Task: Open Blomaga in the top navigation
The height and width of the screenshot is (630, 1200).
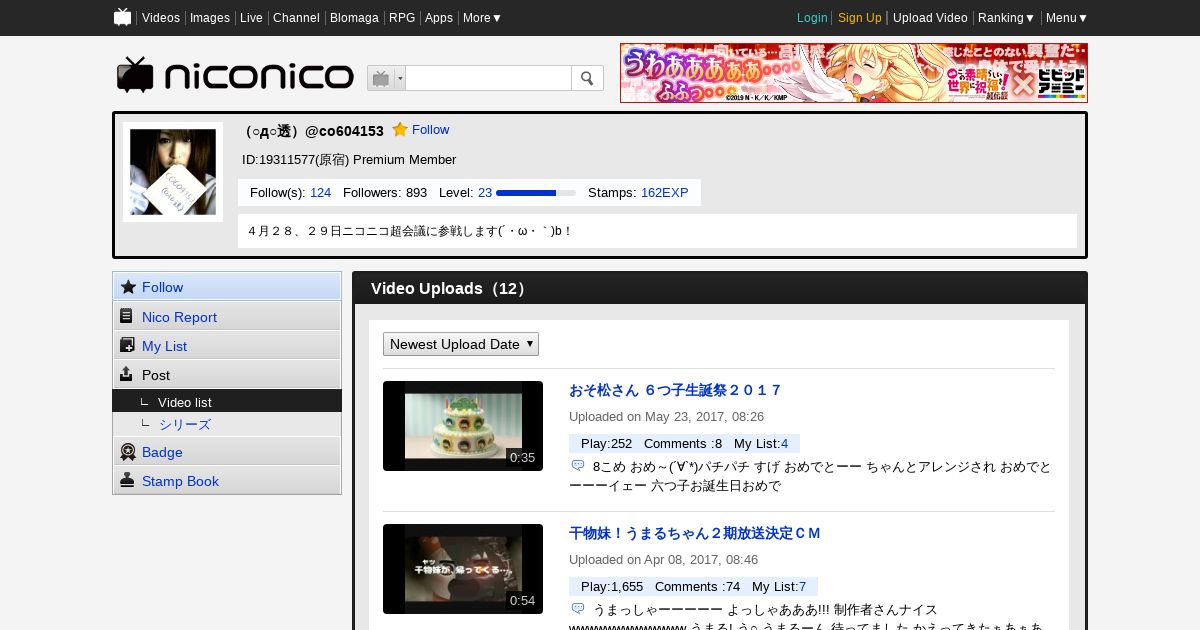Action: [354, 18]
